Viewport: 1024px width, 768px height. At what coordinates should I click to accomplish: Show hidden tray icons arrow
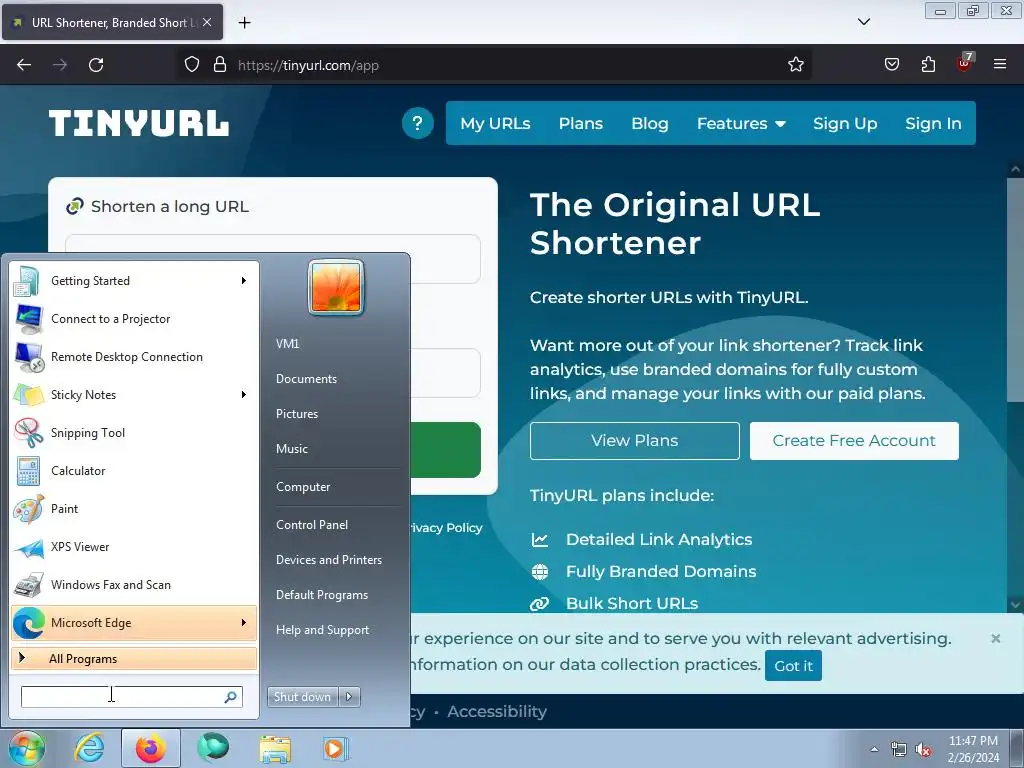point(874,749)
